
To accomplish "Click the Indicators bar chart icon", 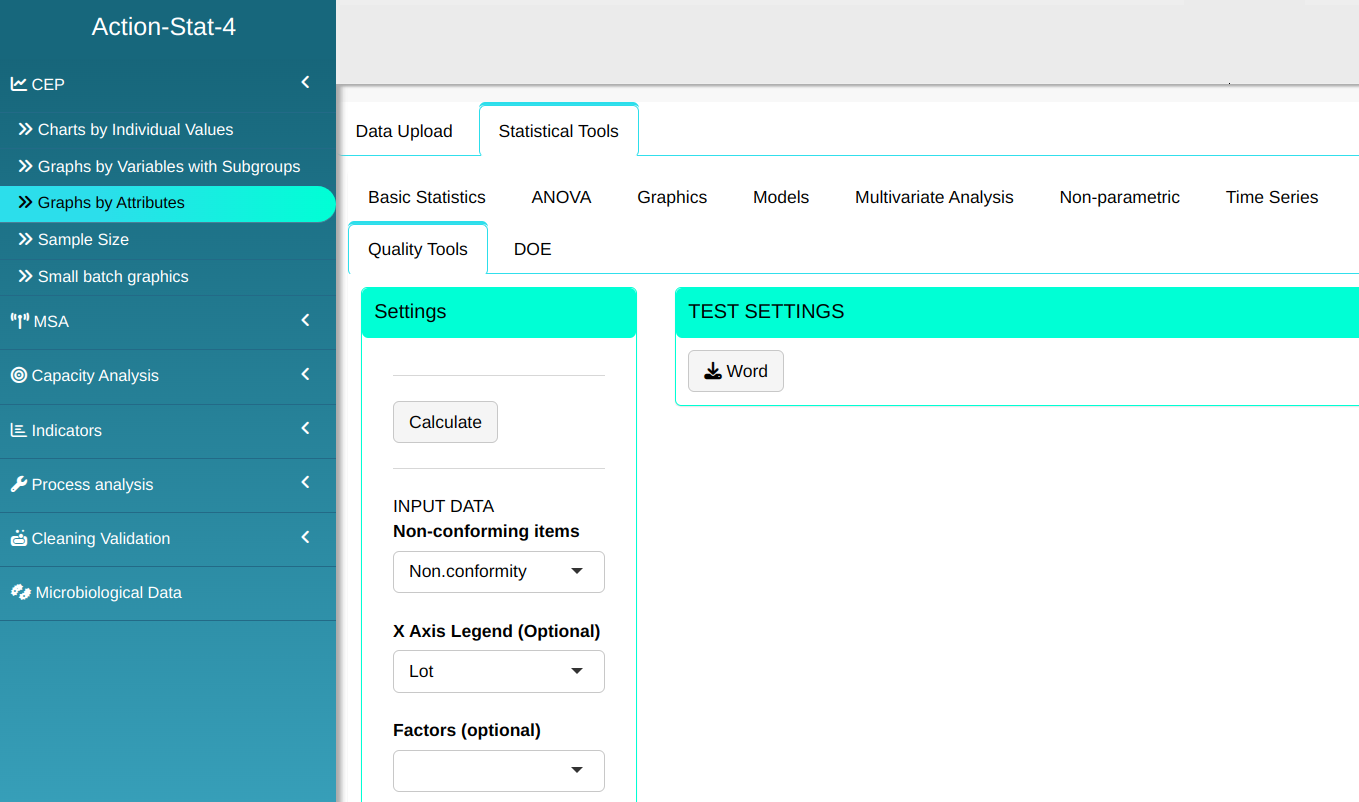I will point(18,430).
